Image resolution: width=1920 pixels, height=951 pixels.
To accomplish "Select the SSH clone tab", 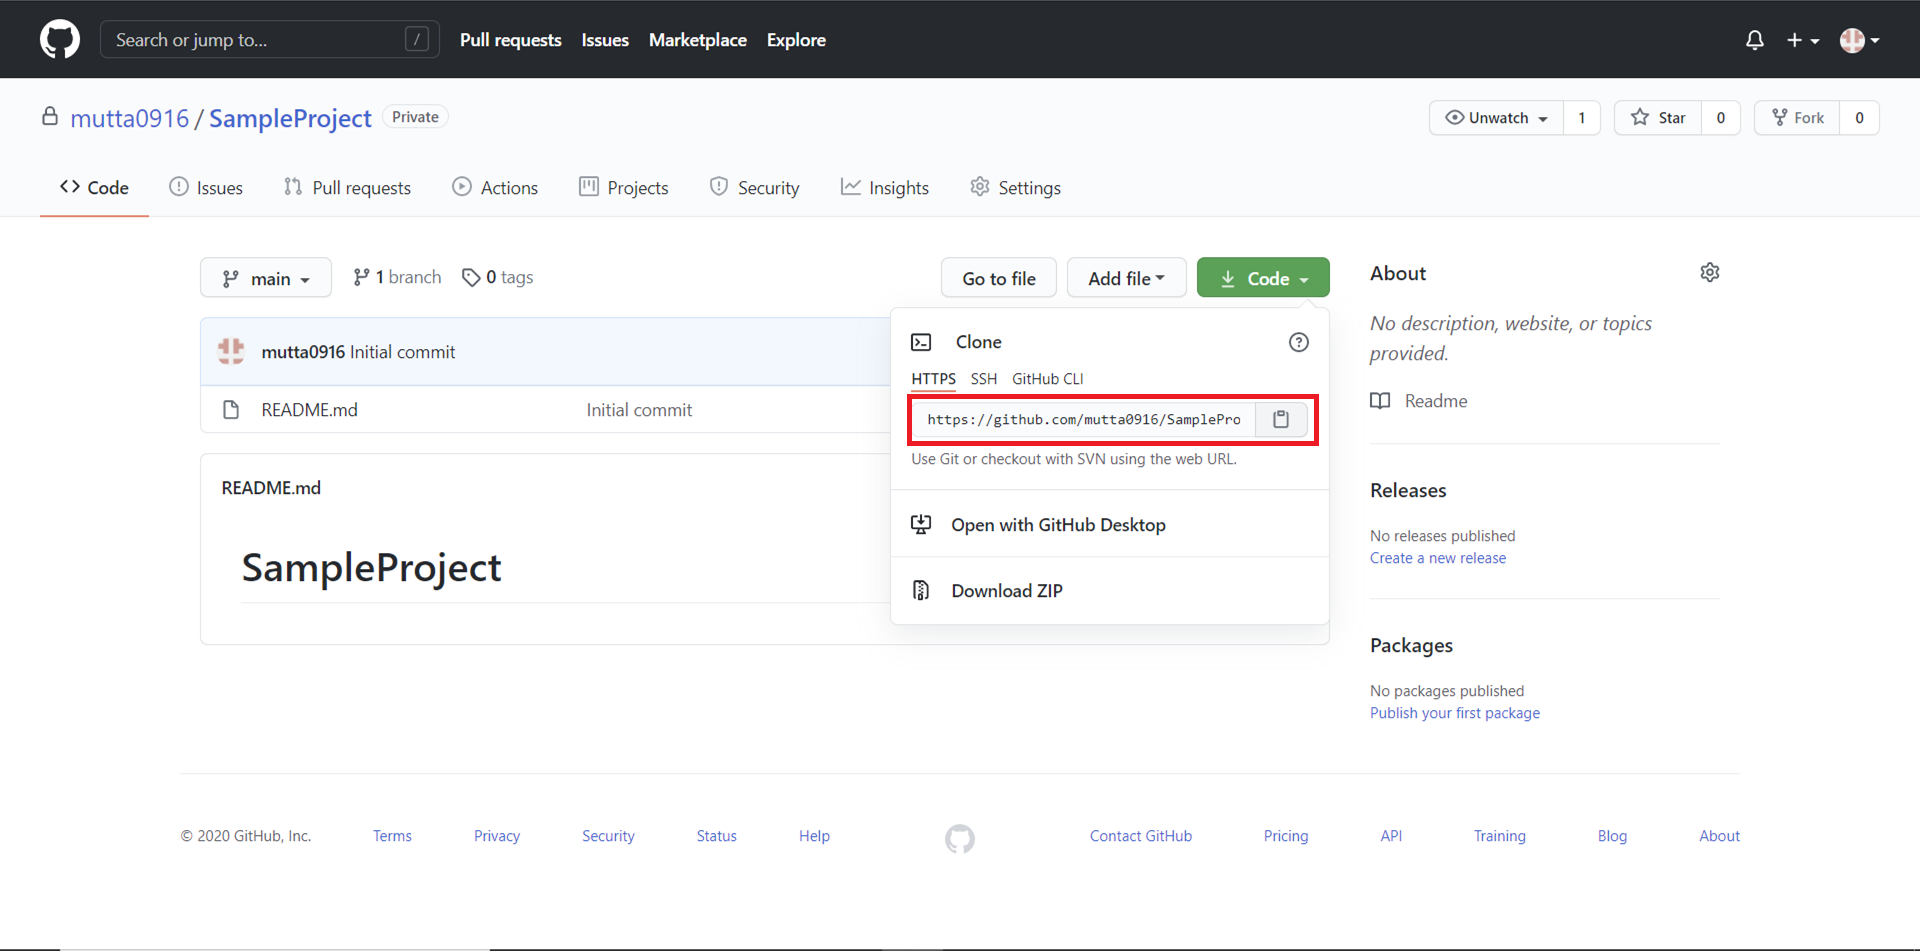I will [984, 379].
